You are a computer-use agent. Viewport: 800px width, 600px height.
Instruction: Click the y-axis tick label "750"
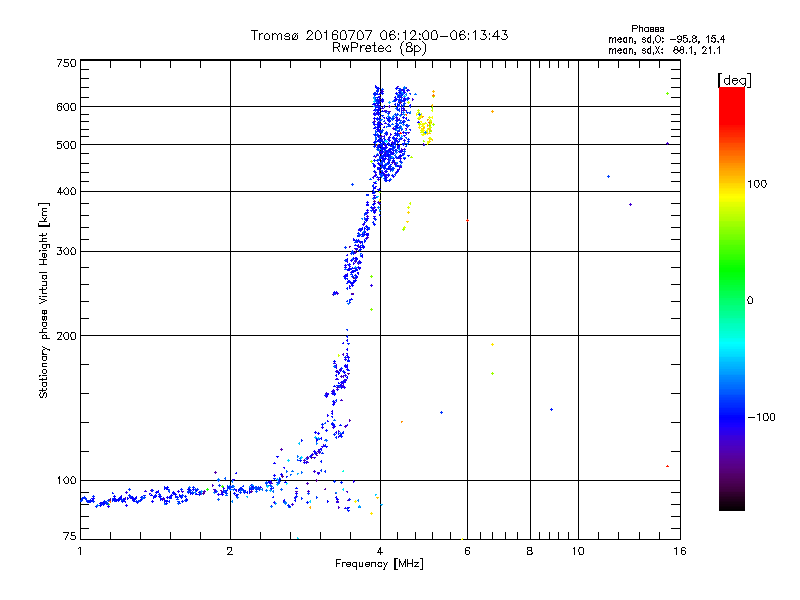click(66, 63)
